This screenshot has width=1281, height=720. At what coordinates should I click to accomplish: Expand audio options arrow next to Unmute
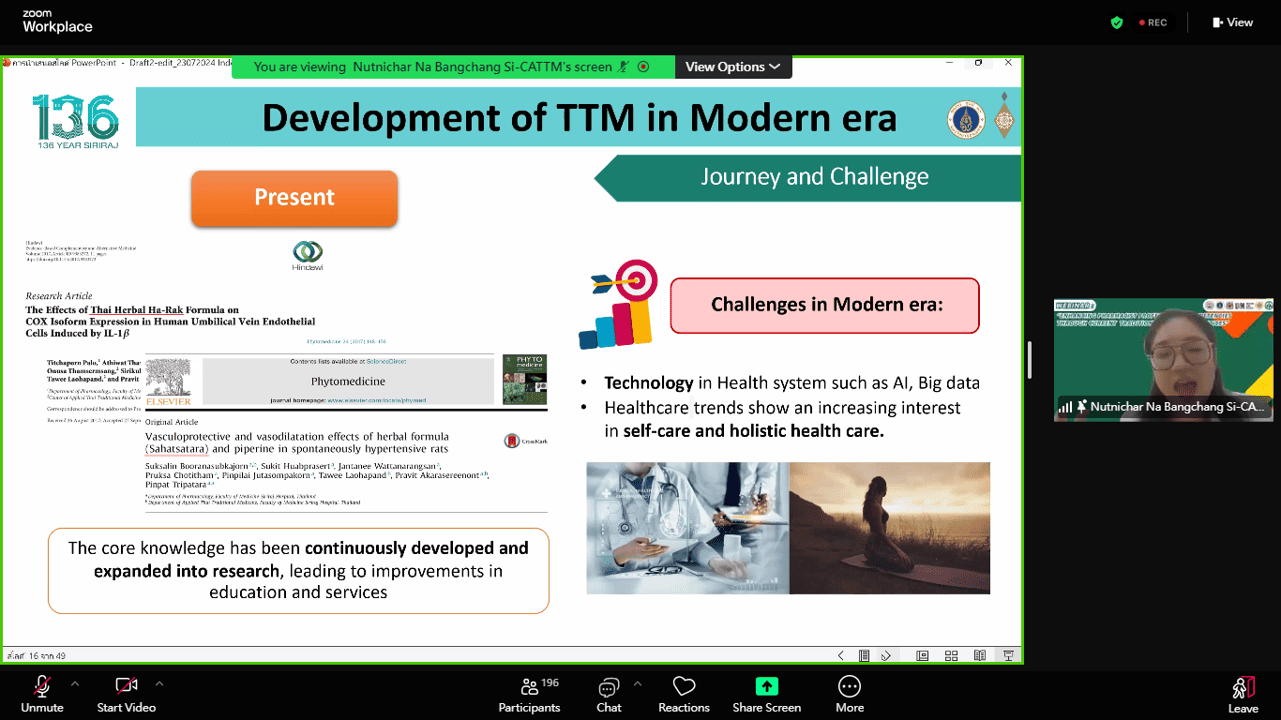[75, 684]
